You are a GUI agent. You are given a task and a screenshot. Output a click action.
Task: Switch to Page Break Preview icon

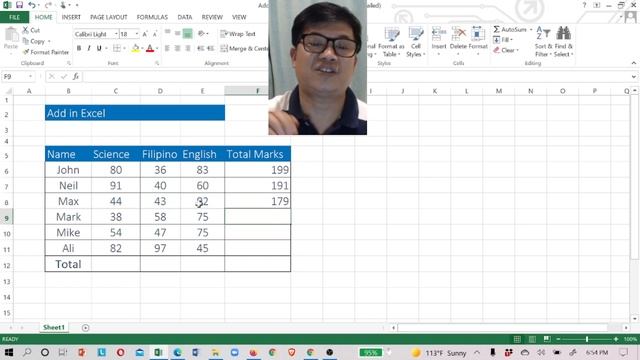point(547,339)
